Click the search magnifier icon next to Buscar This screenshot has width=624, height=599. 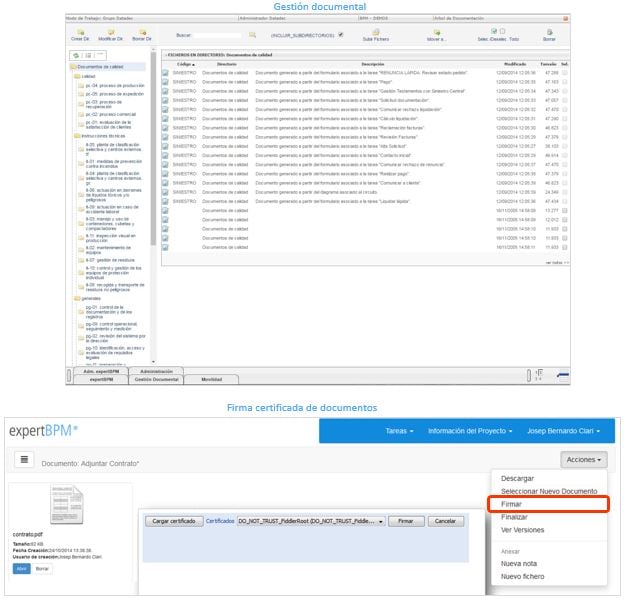click(252, 35)
